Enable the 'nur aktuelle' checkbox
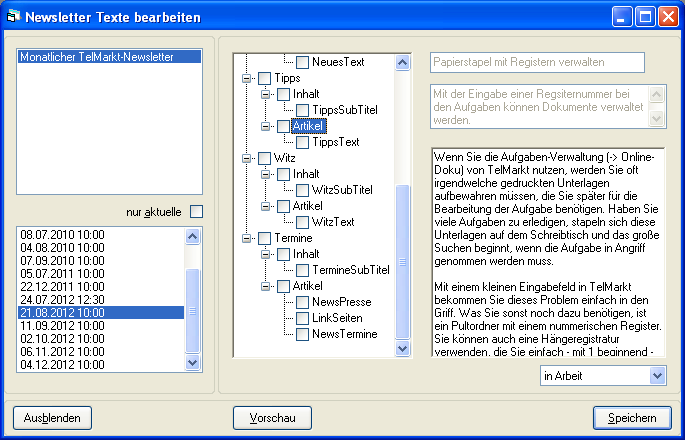Image resolution: width=685 pixels, height=440 pixels. tap(197, 211)
